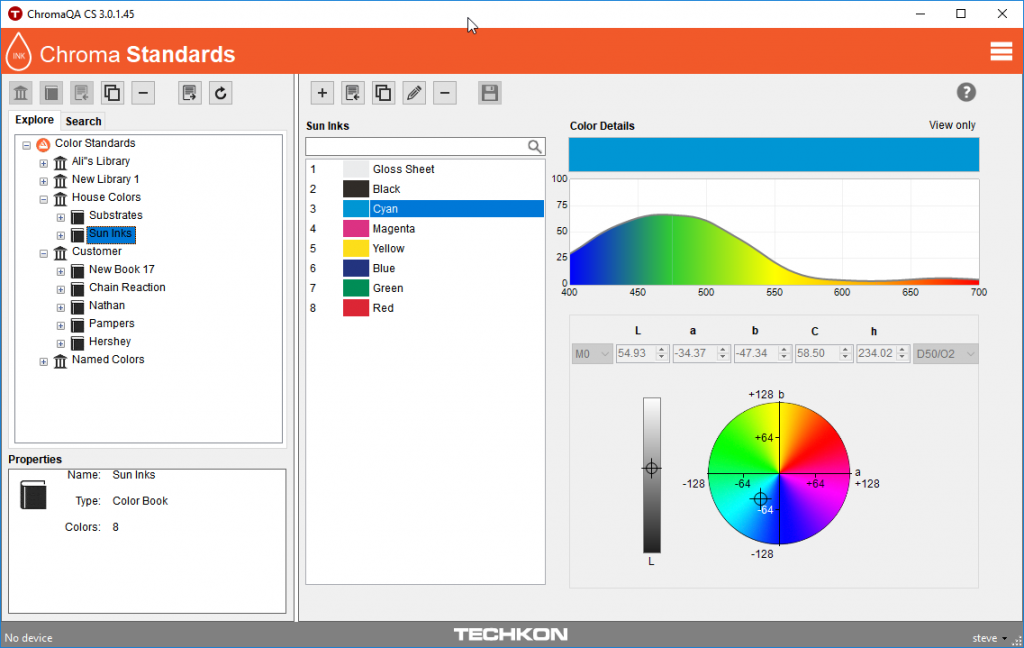The width and height of the screenshot is (1024, 648).
Task: Select the Explore tab
Action: (34, 120)
